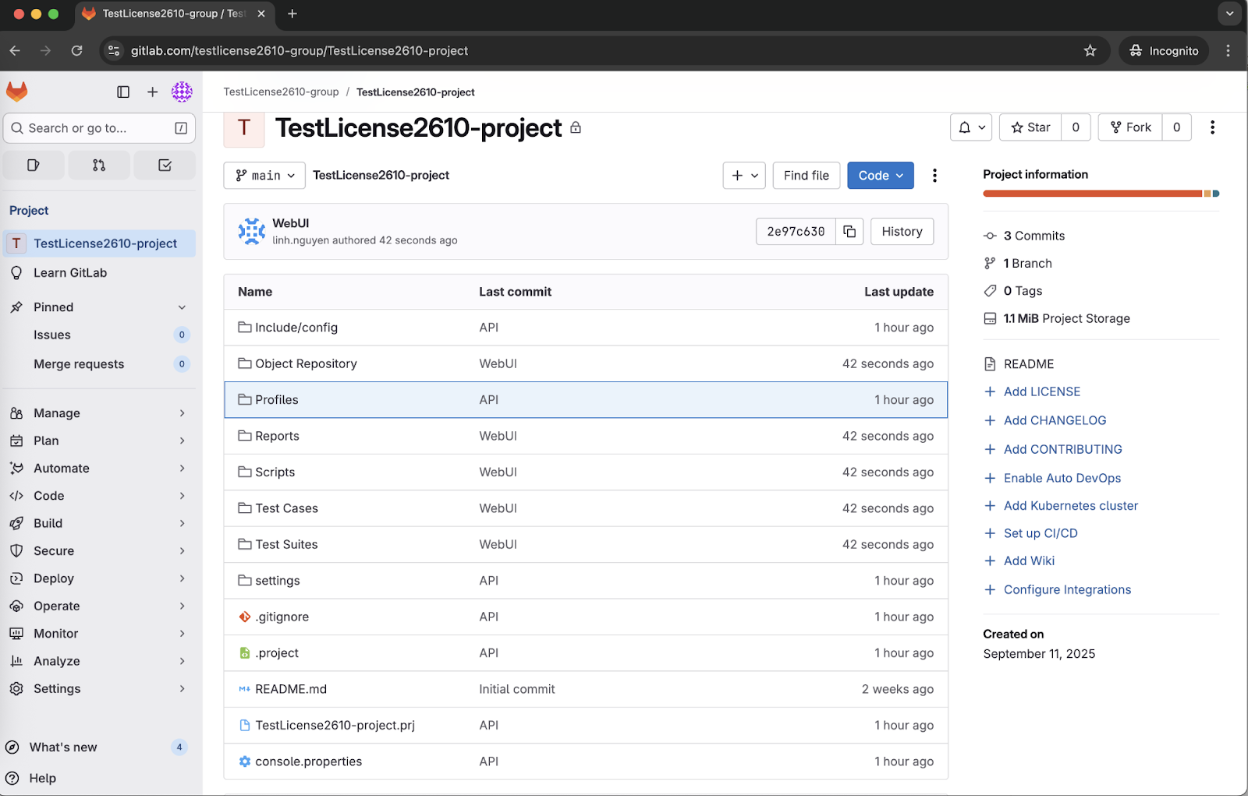
Task: Click the issues shortcut icon in sidebar
Action: (33, 163)
